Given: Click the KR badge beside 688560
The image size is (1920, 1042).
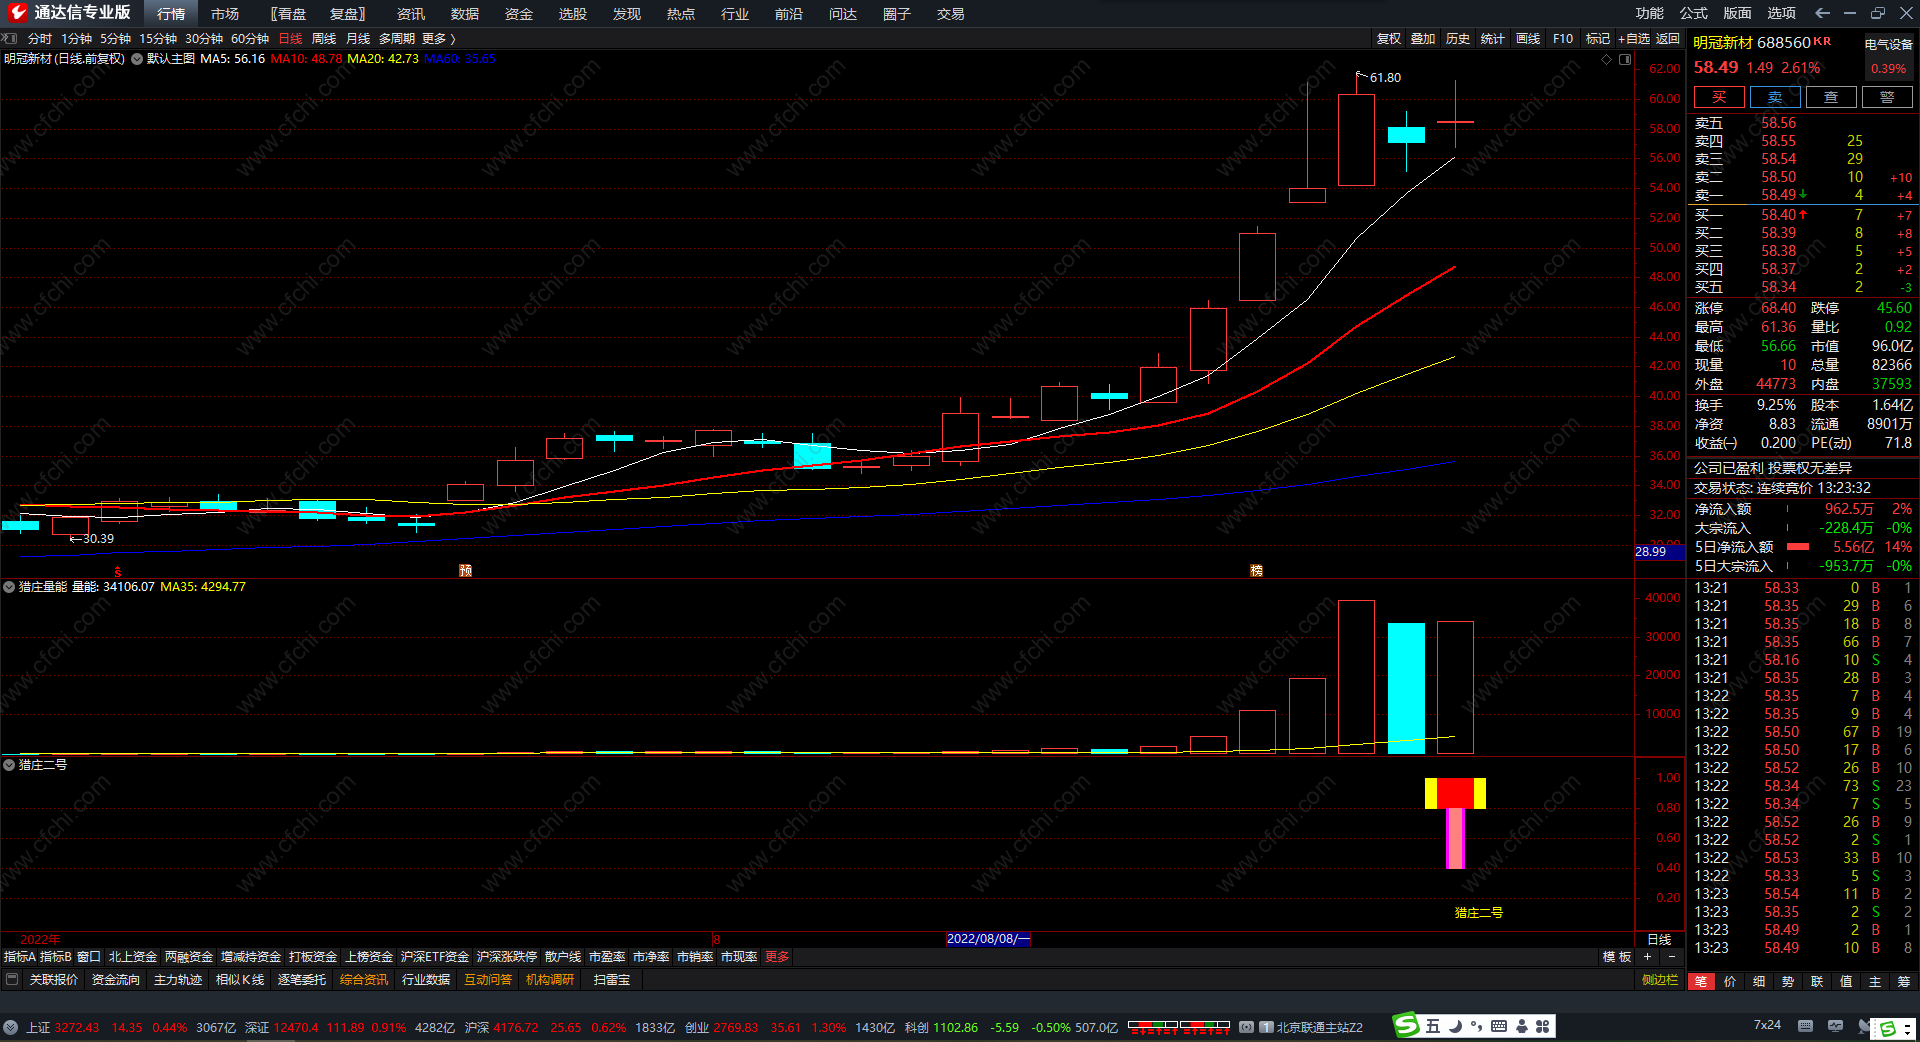Looking at the screenshot, I should [1822, 41].
